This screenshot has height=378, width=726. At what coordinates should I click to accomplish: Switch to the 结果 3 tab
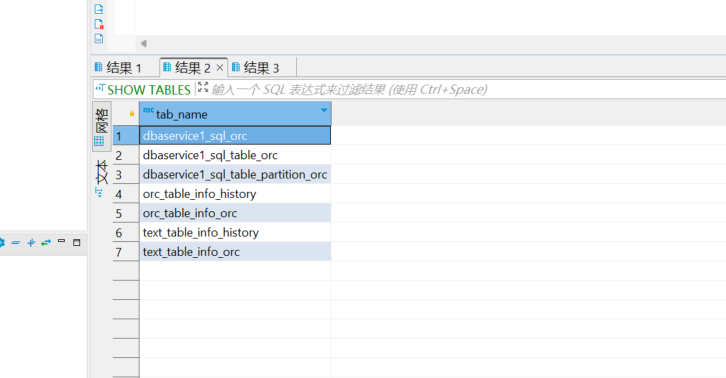tap(256, 68)
